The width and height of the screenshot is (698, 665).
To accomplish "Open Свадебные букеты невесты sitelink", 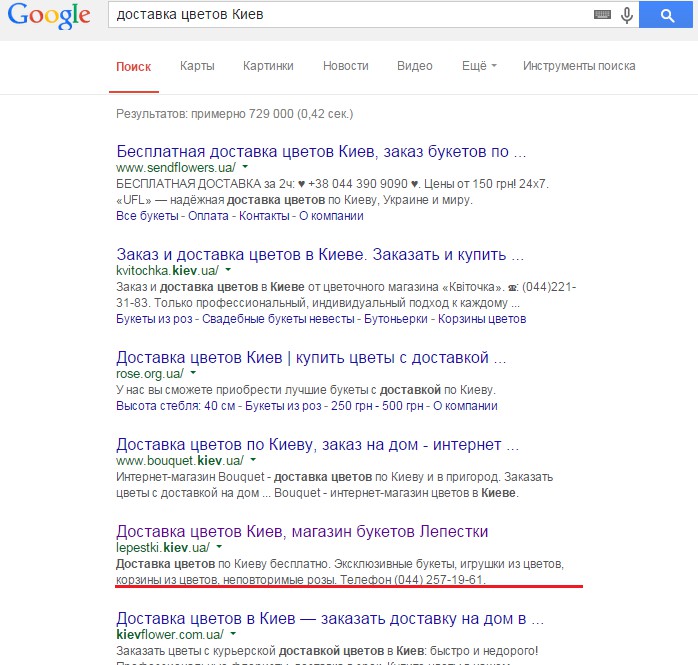I will click(x=278, y=319).
